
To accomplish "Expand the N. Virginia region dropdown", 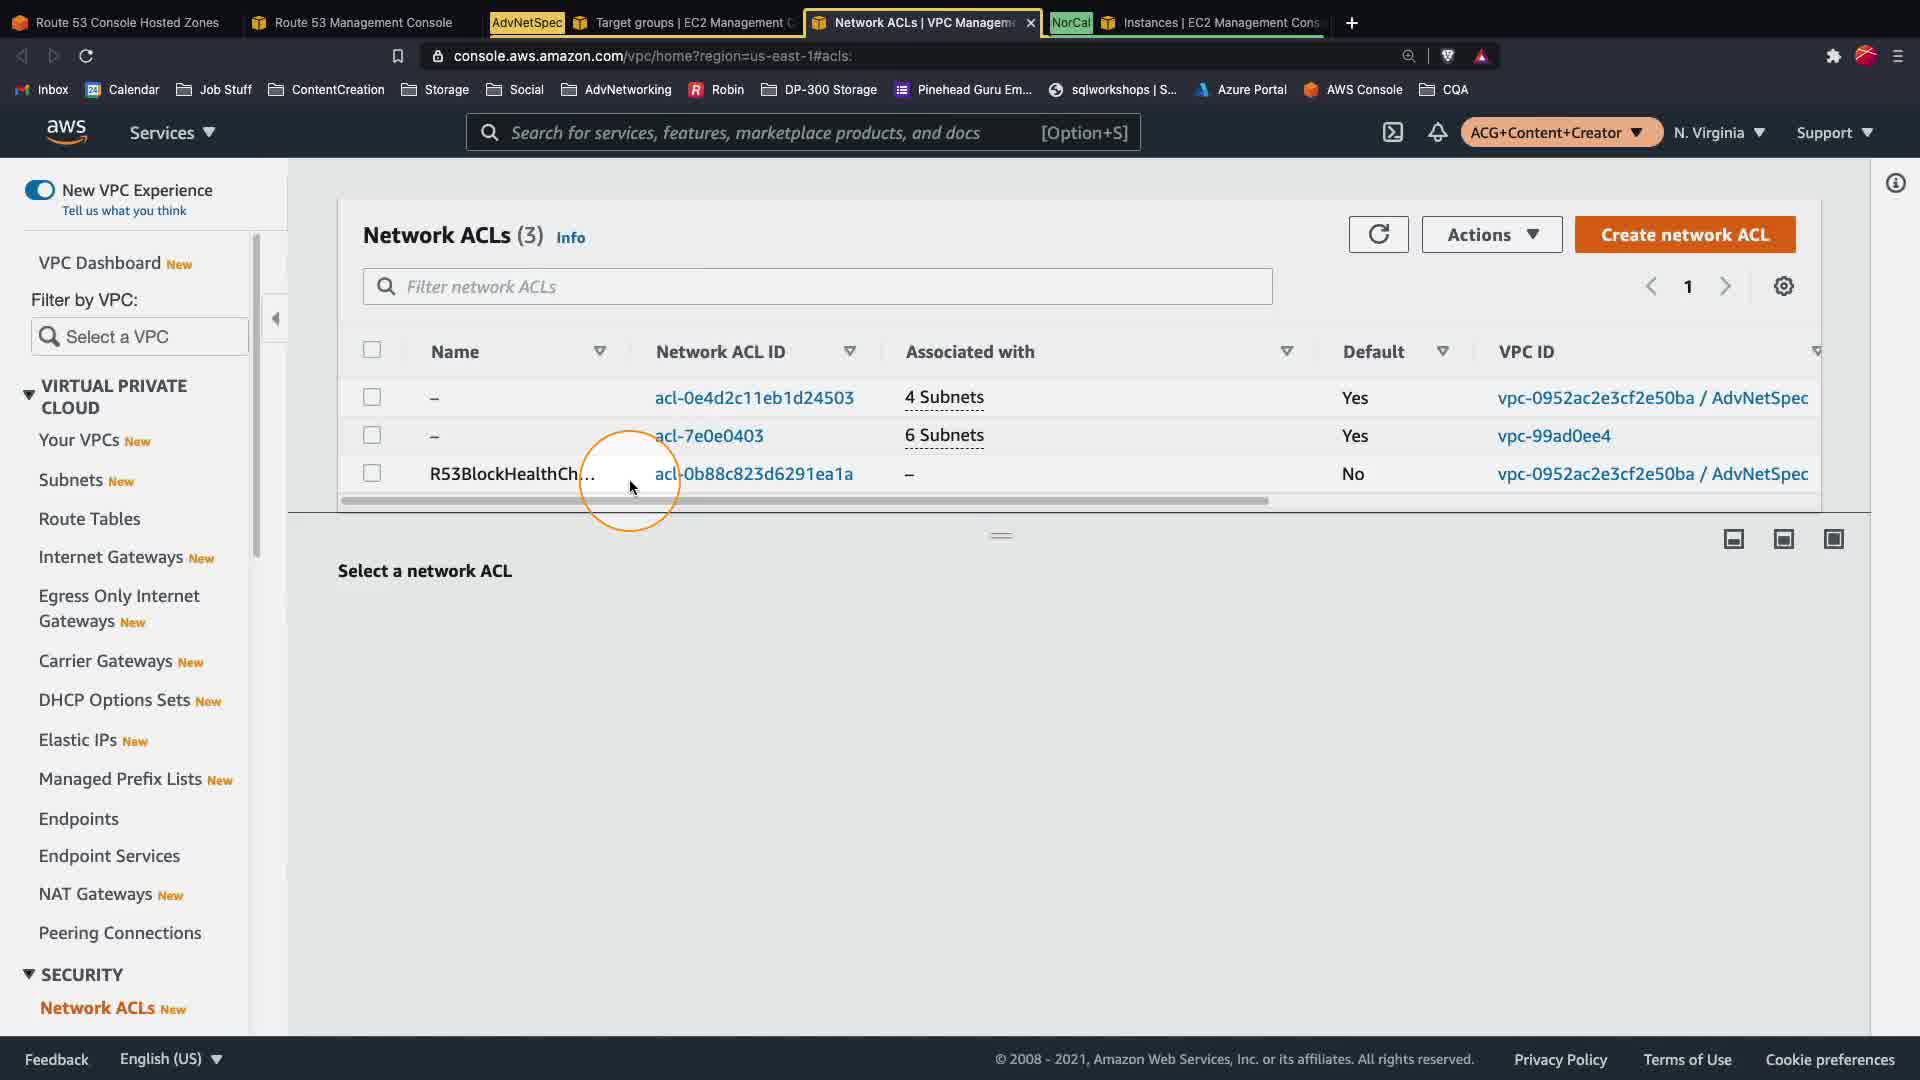I will point(1719,132).
